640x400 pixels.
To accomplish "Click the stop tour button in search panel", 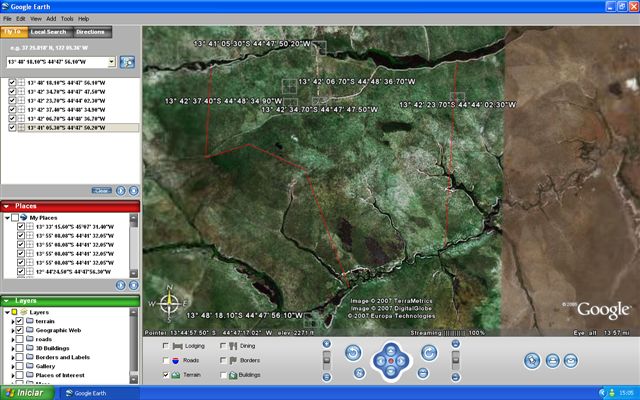I will (x=133, y=191).
